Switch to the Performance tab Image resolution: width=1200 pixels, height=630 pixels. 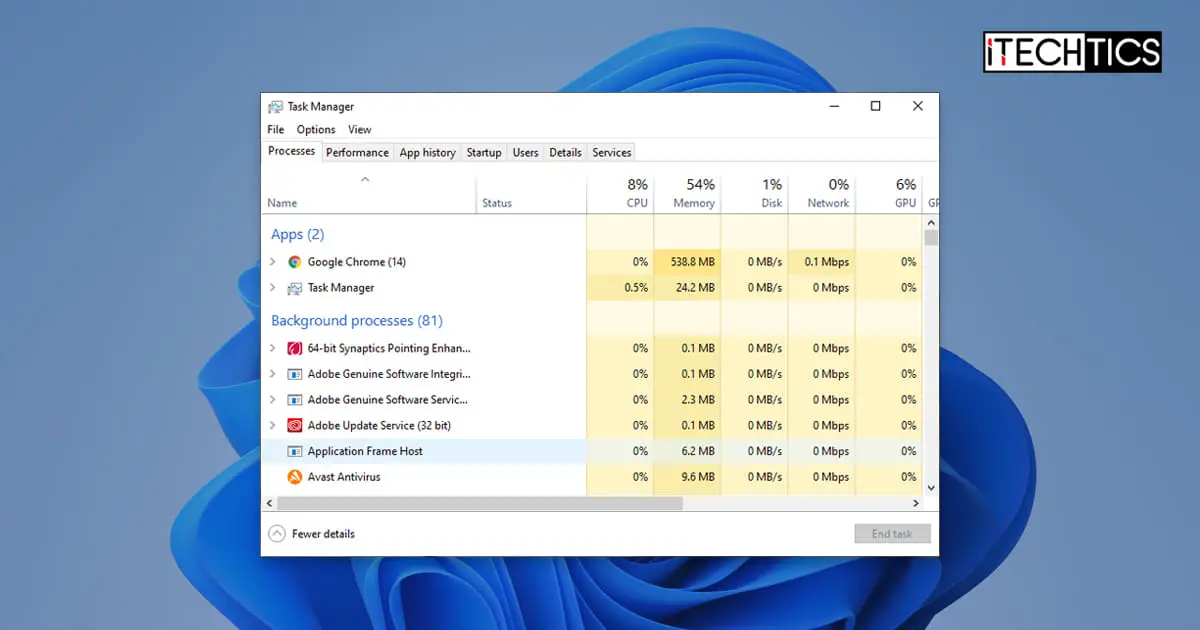[x=357, y=153]
